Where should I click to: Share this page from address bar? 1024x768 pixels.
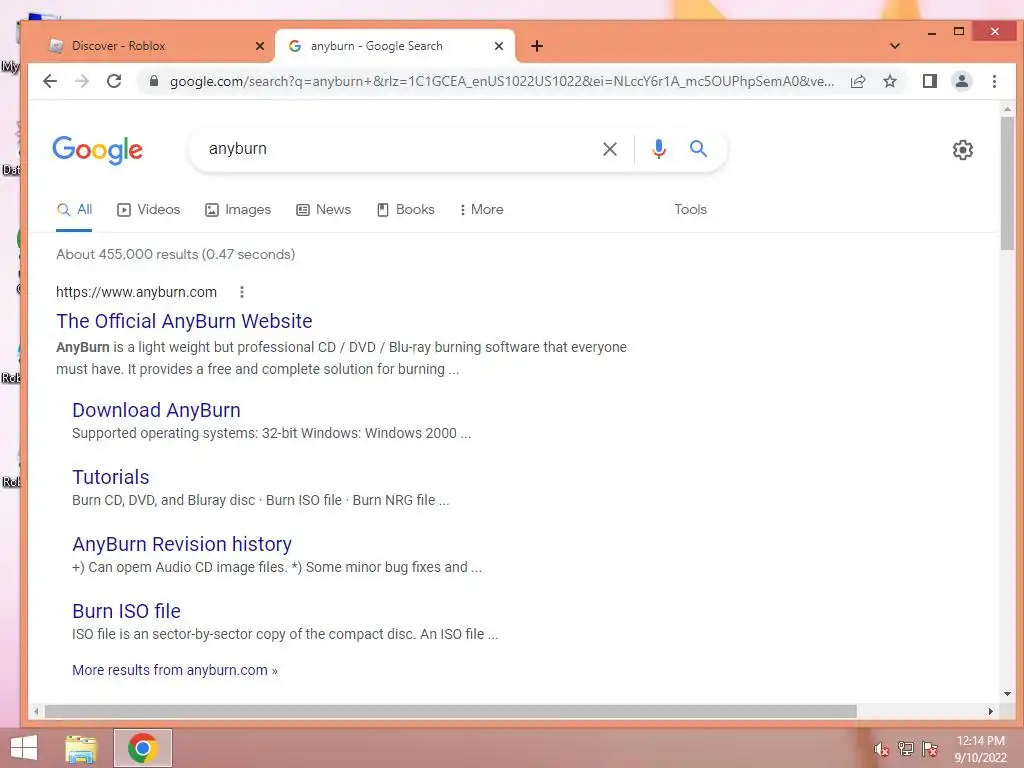click(x=858, y=81)
